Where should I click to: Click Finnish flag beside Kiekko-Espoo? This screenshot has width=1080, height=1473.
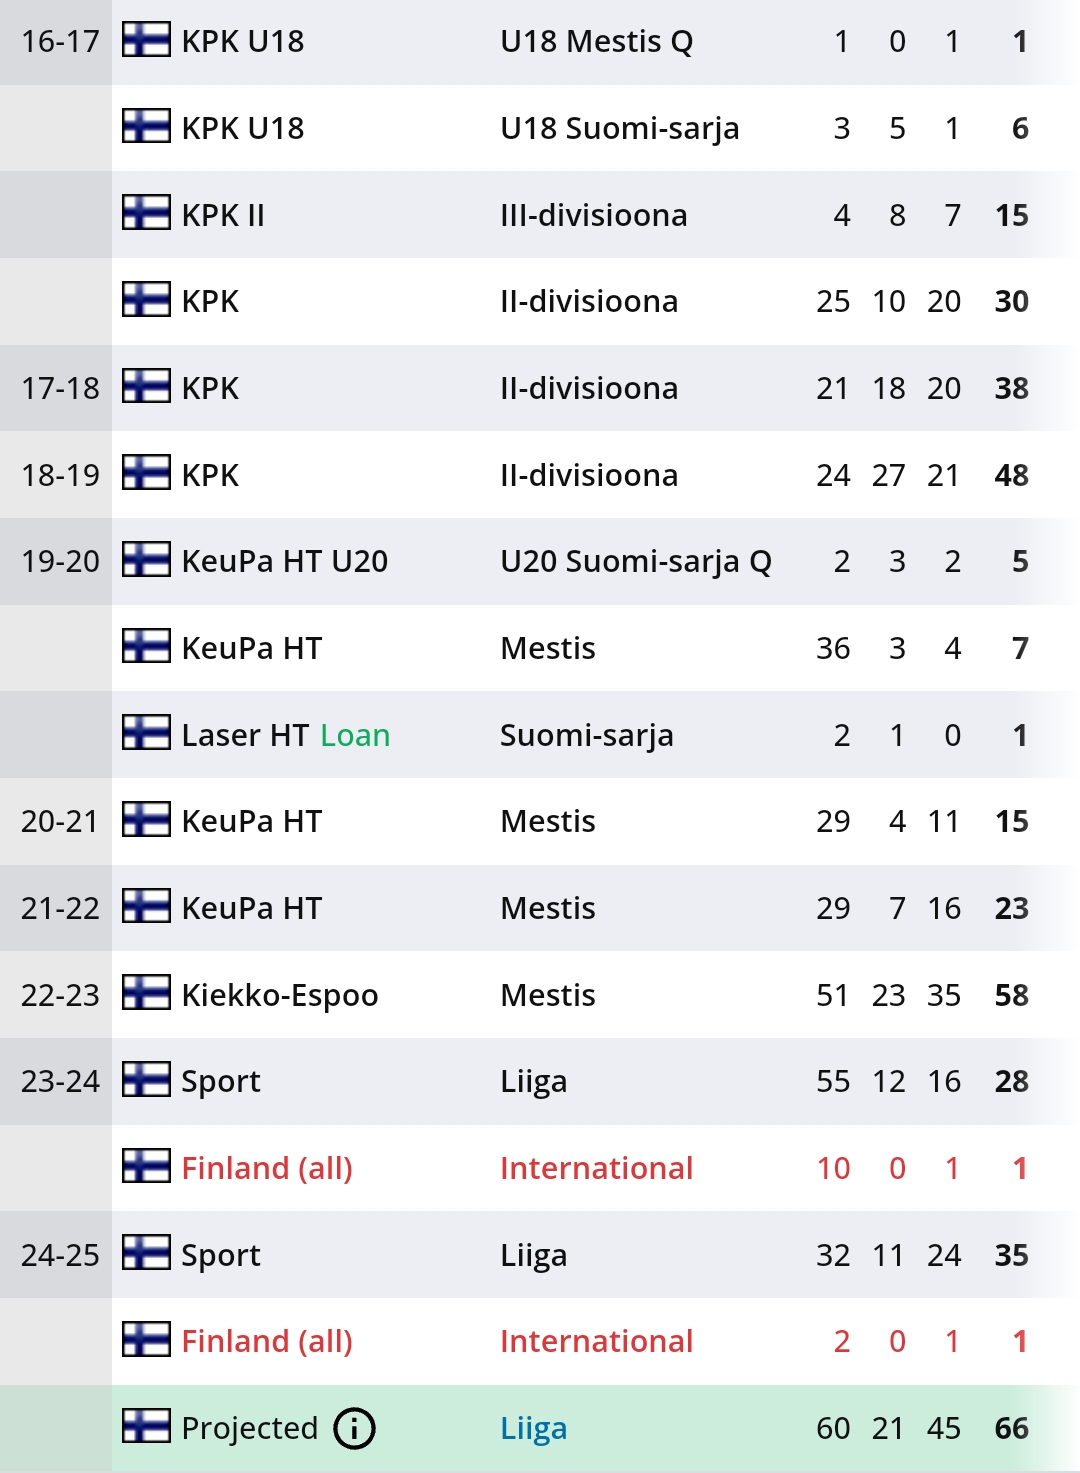pos(146,994)
